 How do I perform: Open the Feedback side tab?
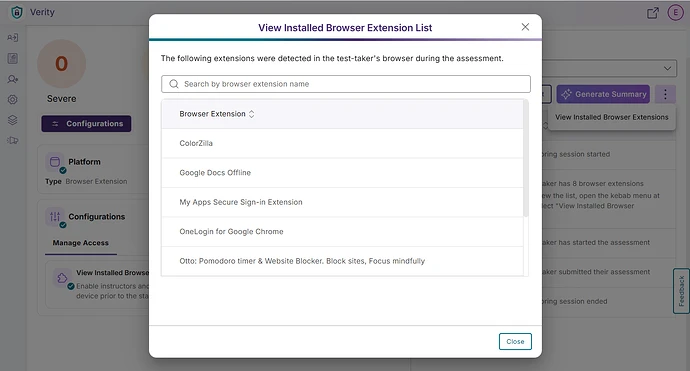[681, 291]
